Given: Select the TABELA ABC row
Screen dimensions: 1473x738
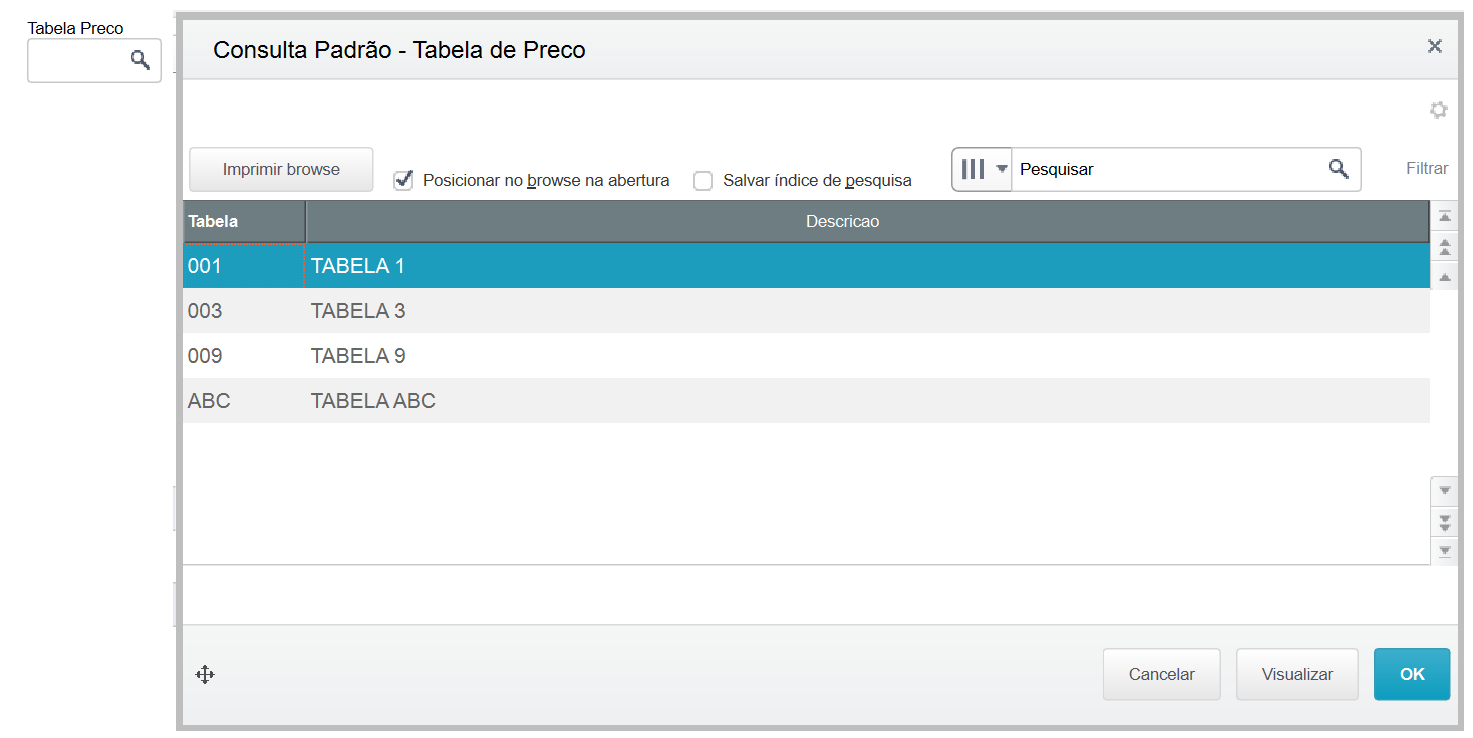Looking at the screenshot, I should pyautogui.click(x=373, y=401).
